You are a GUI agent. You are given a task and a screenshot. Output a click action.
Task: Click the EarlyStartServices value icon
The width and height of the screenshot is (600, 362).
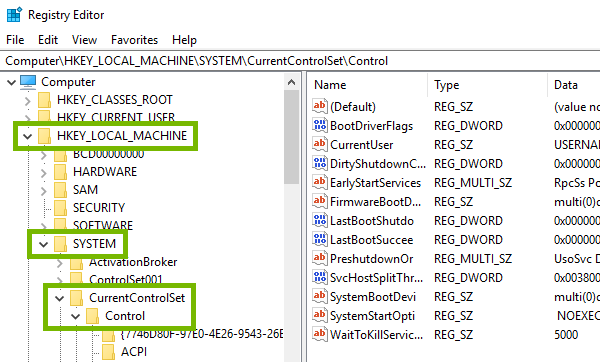click(320, 182)
